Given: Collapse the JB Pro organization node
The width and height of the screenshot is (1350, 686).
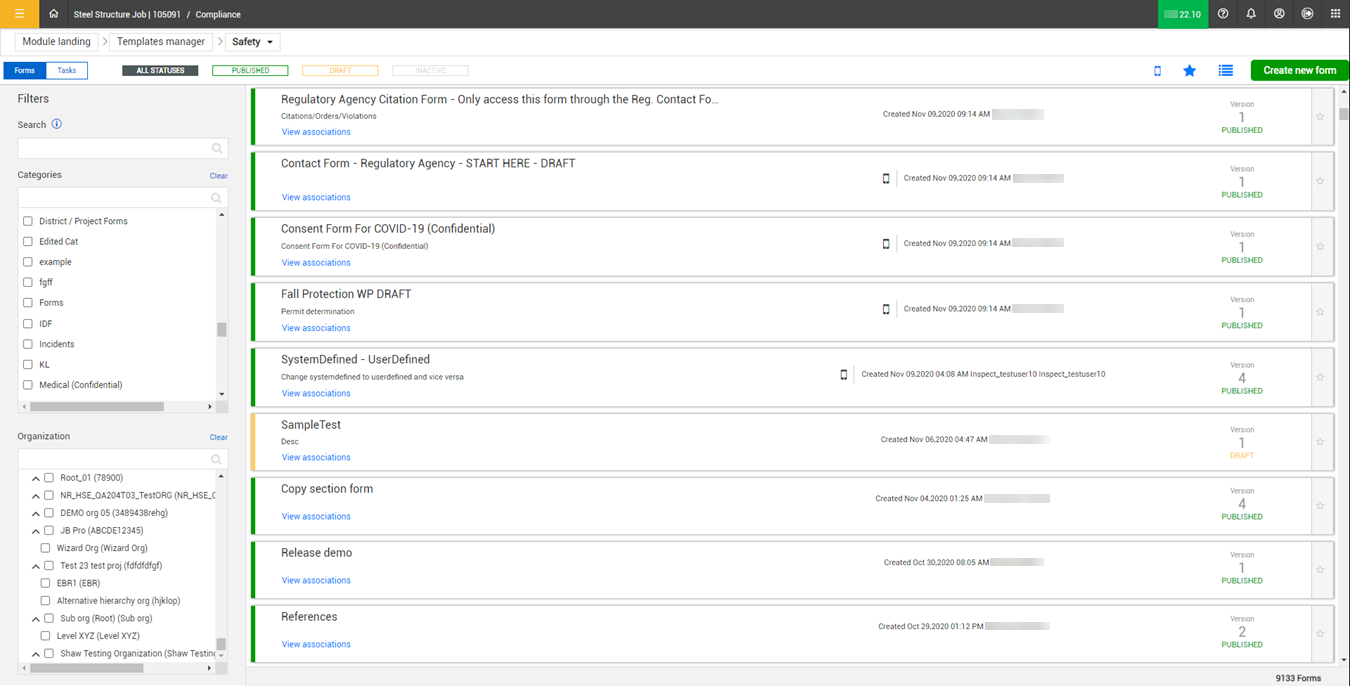Looking at the screenshot, I should pos(36,531).
